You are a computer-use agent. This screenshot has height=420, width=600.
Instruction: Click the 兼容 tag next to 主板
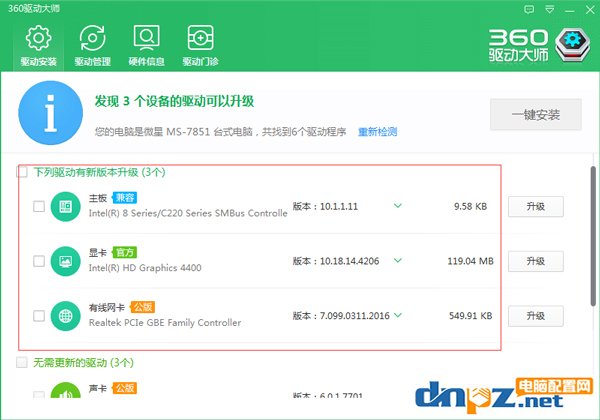tap(125, 198)
